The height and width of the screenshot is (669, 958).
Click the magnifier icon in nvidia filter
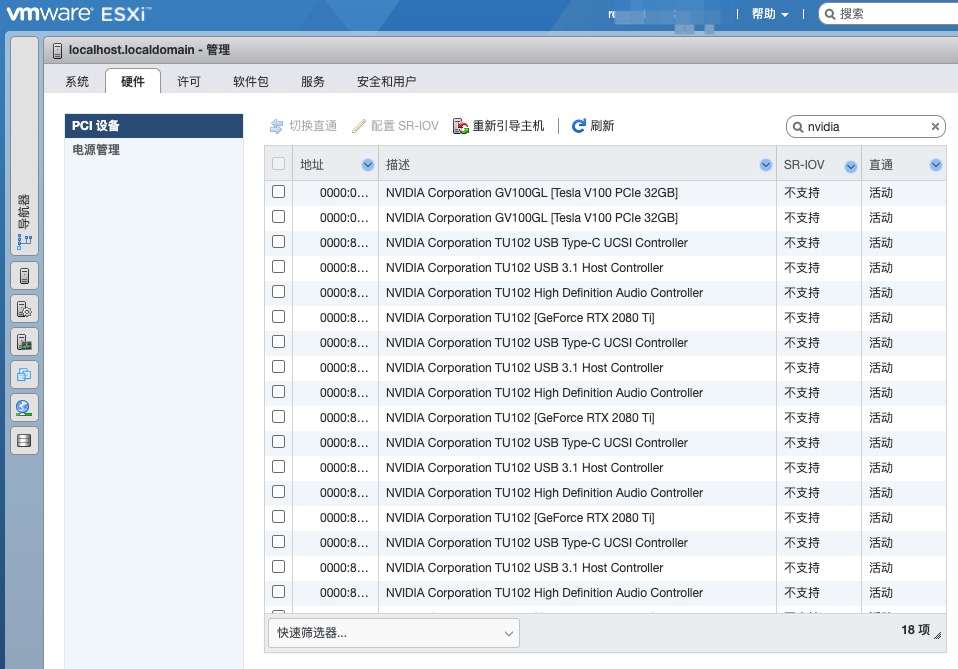798,127
